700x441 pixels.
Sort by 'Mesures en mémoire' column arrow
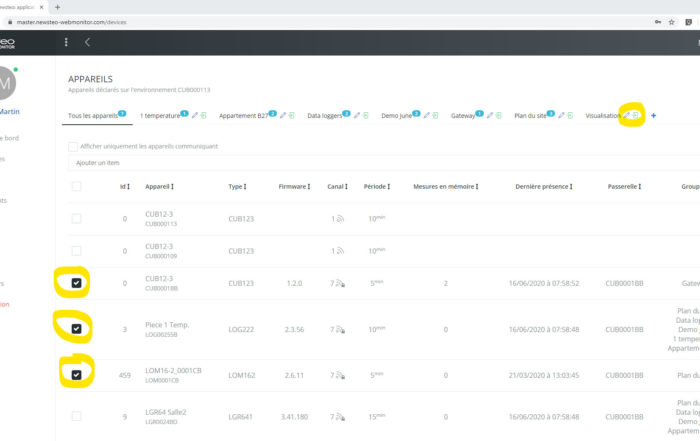[x=477, y=187]
